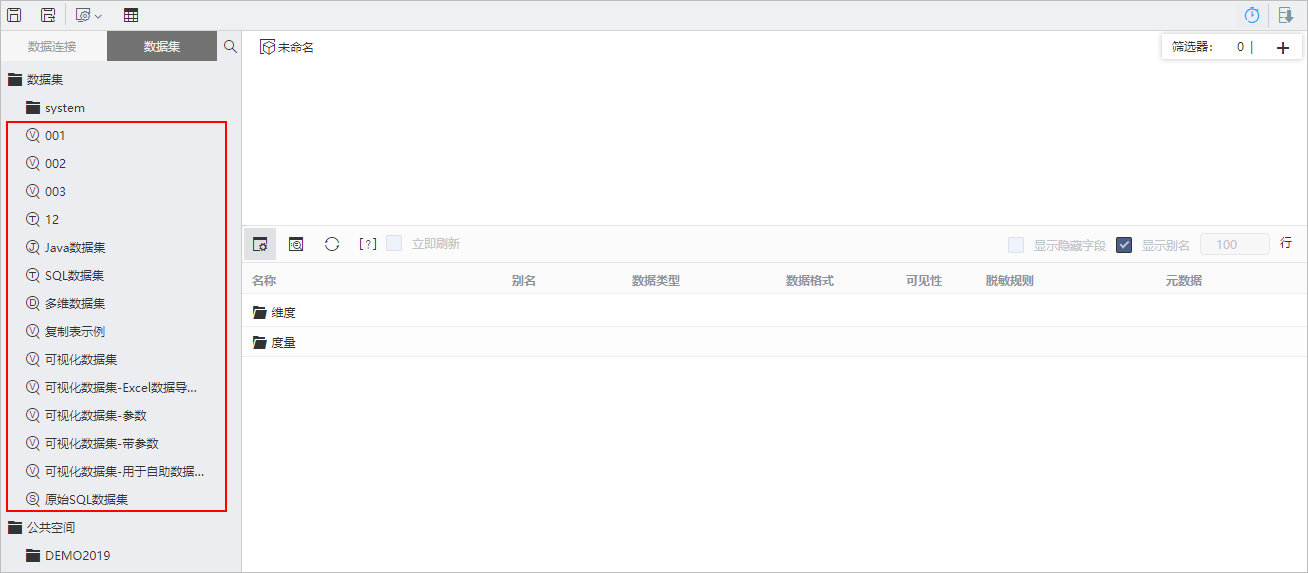Switch to the 数据集 tab

[x=162, y=46]
